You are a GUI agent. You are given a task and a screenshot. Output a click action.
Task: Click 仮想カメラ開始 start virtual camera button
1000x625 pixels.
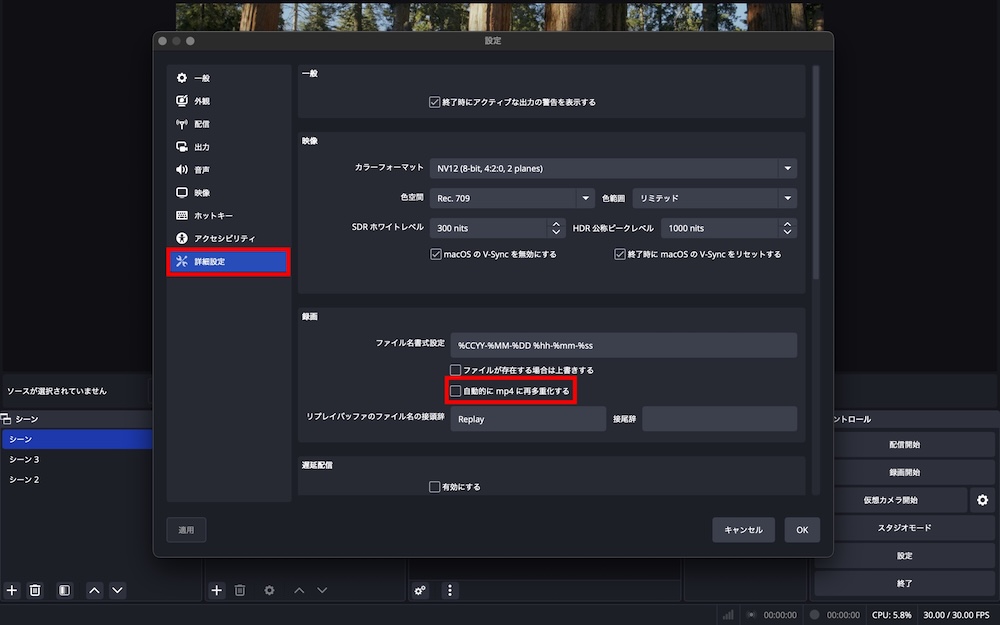[891, 500]
